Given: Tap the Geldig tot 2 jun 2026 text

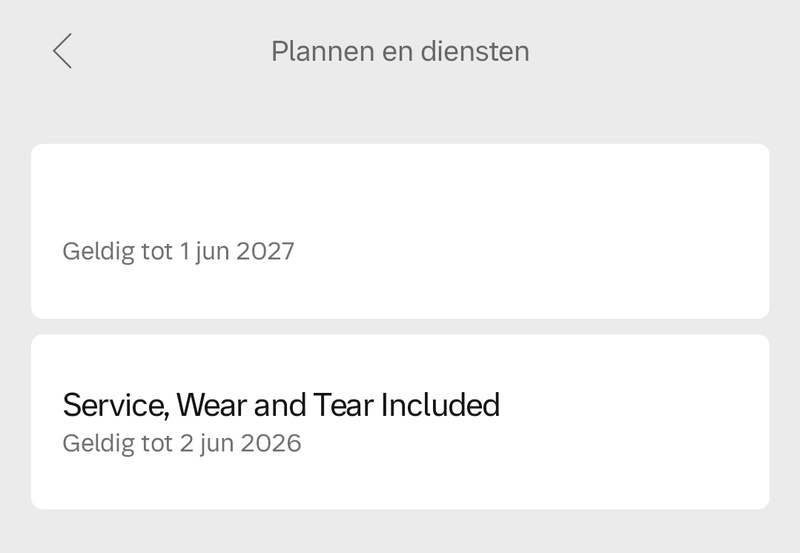Looking at the screenshot, I should point(181,442).
